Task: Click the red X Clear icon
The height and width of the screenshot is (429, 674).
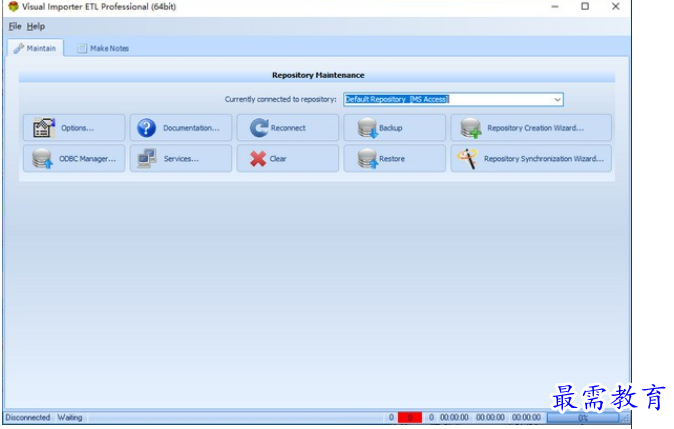Action: (x=258, y=159)
